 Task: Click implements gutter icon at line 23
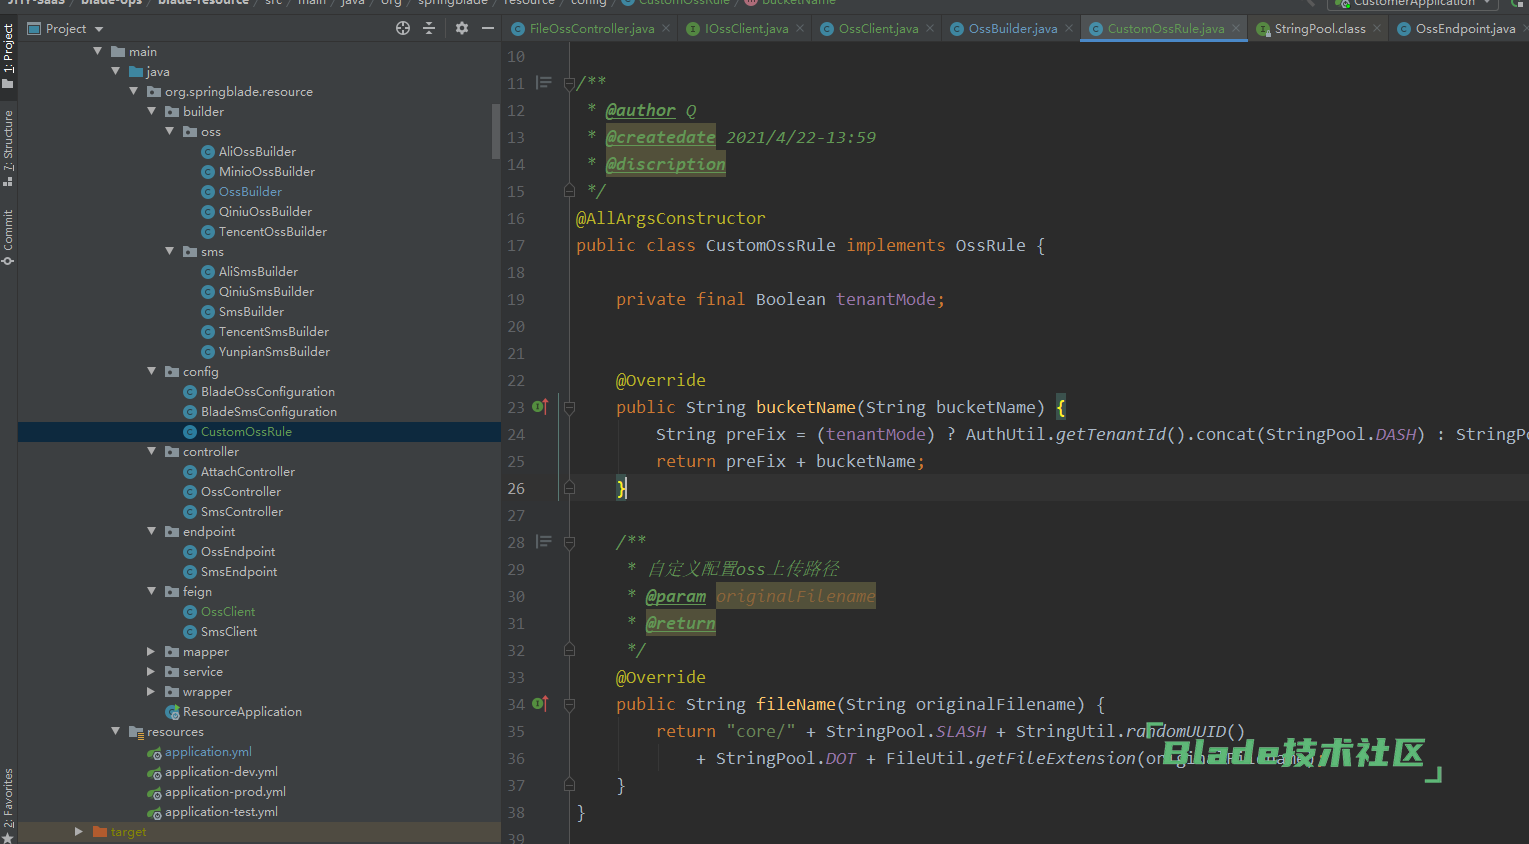540,406
